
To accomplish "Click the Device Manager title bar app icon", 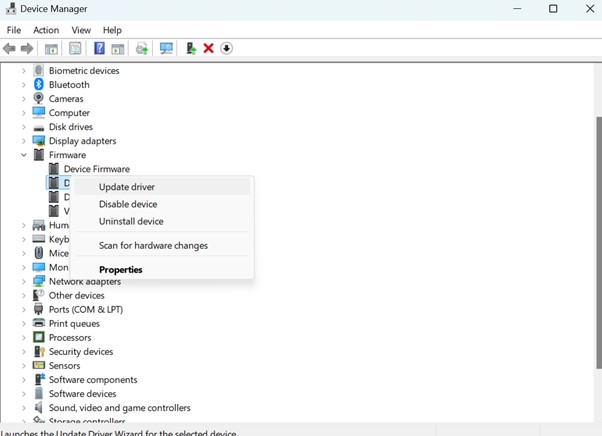I will tap(11, 8).
